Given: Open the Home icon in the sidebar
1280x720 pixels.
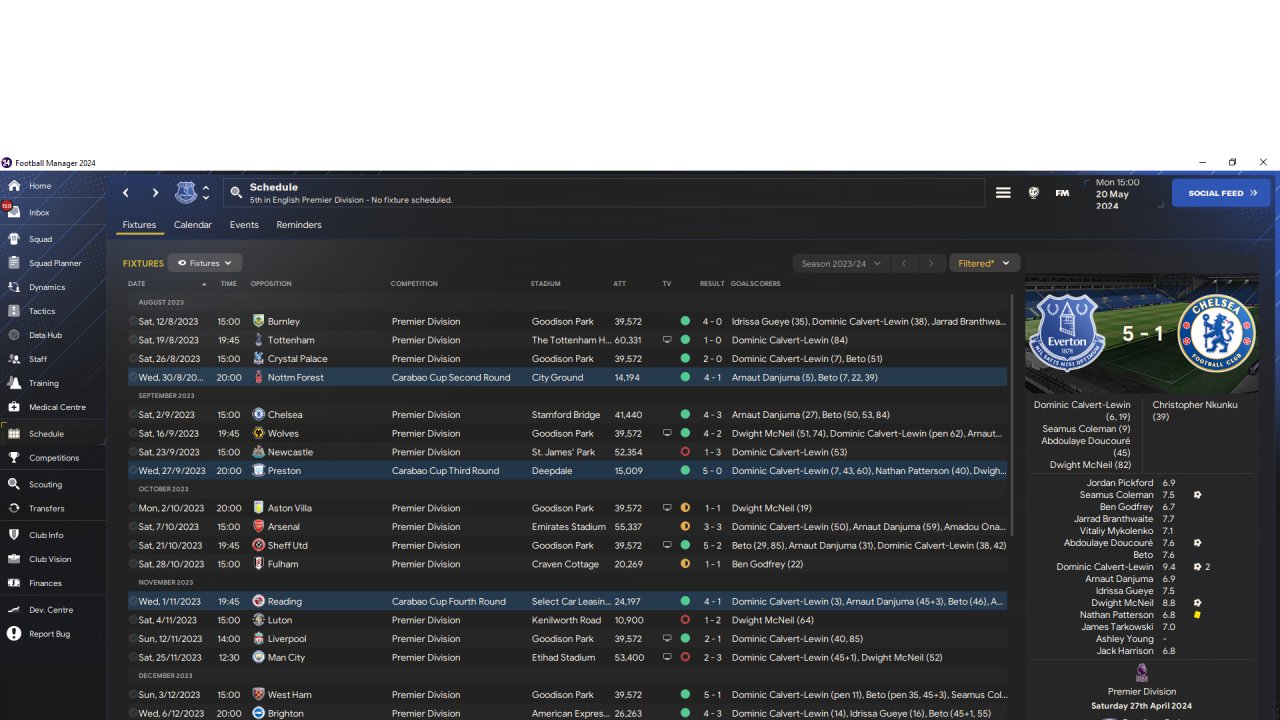Looking at the screenshot, I should click(x=14, y=186).
